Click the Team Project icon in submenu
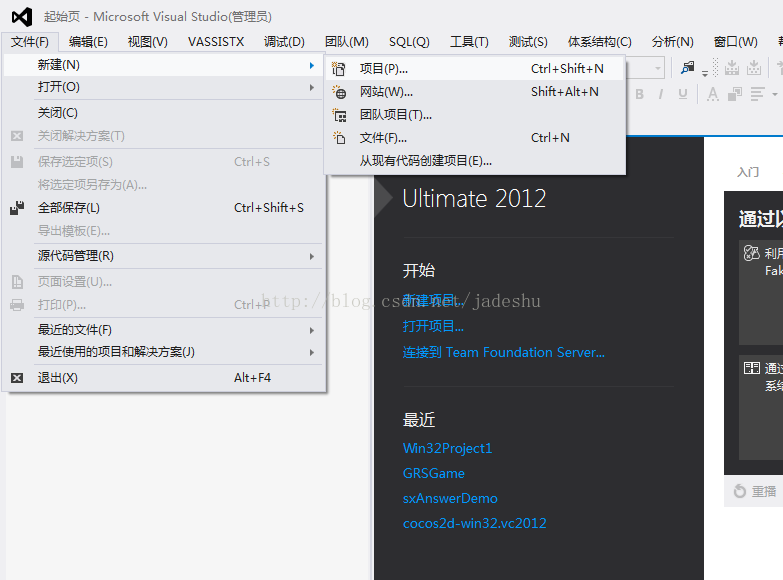783x580 pixels. point(340,115)
